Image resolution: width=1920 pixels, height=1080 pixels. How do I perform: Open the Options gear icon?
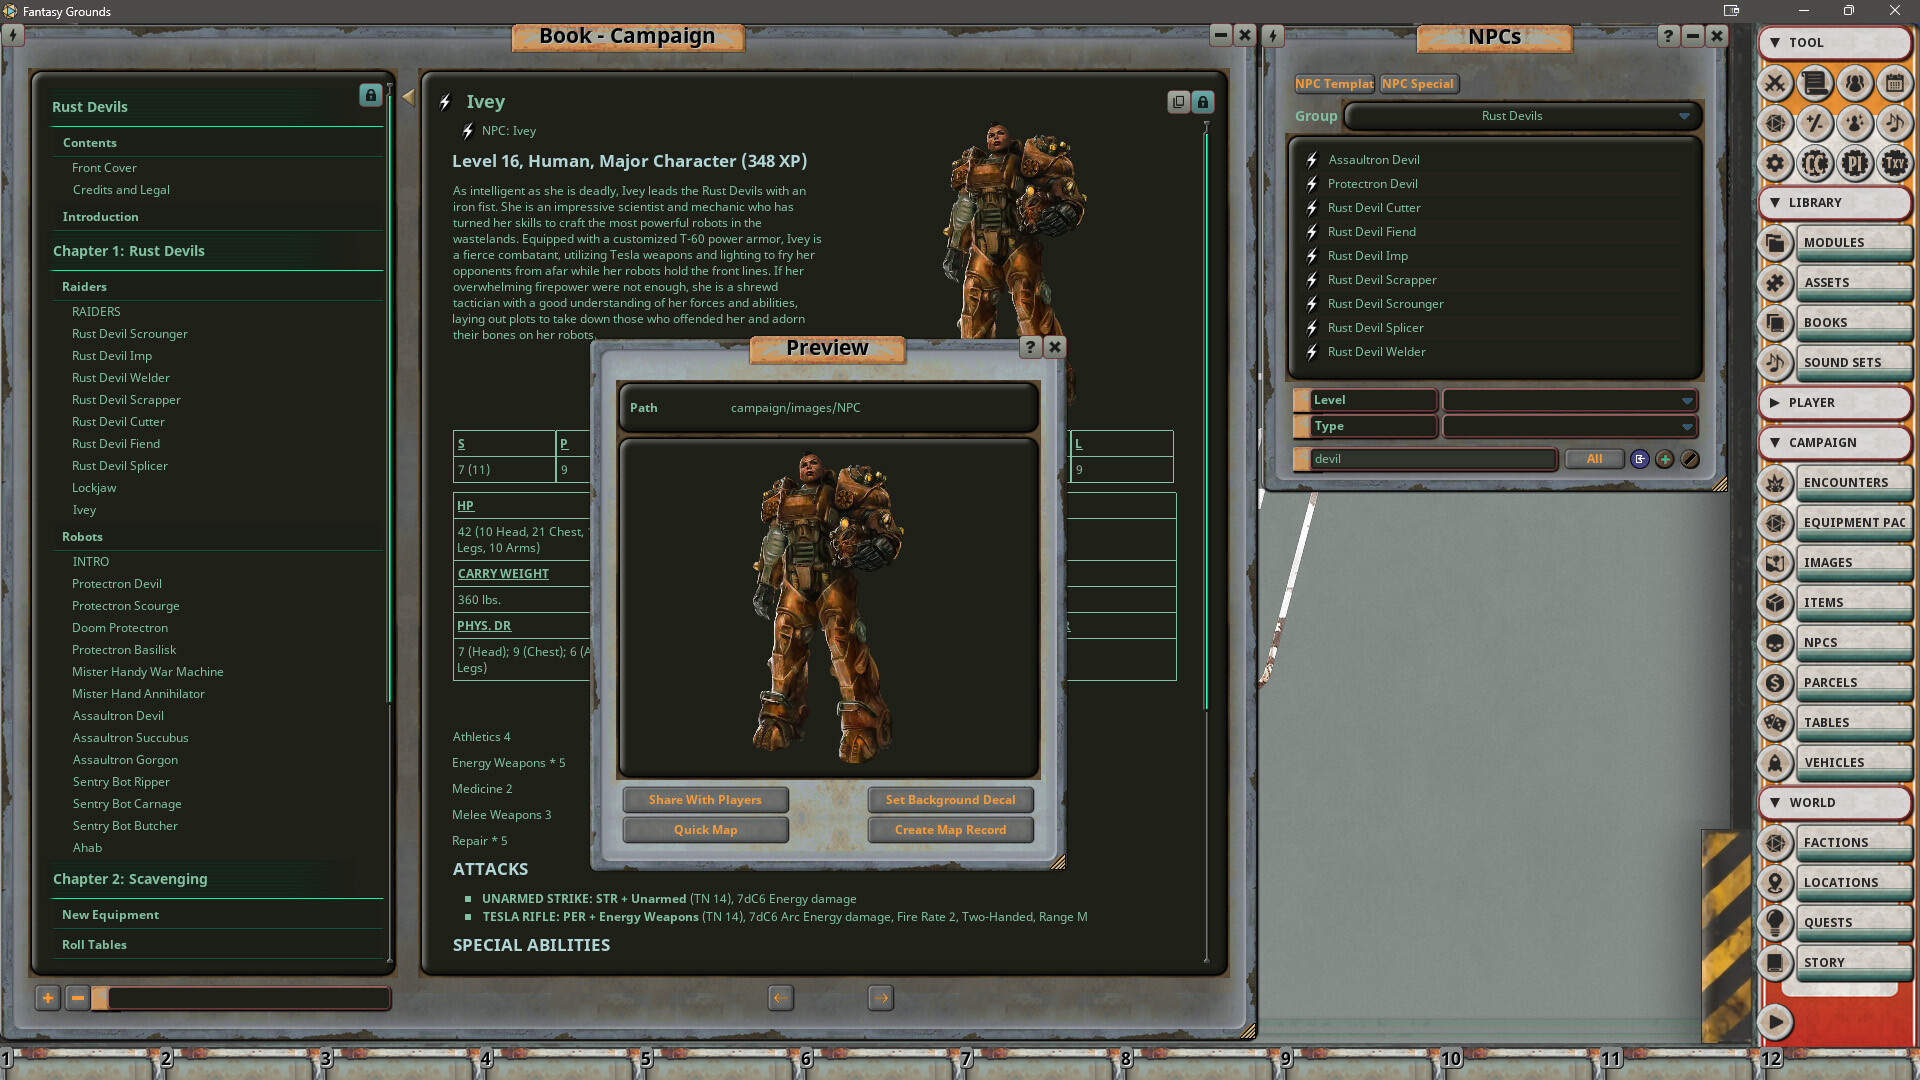pyautogui.click(x=1776, y=163)
